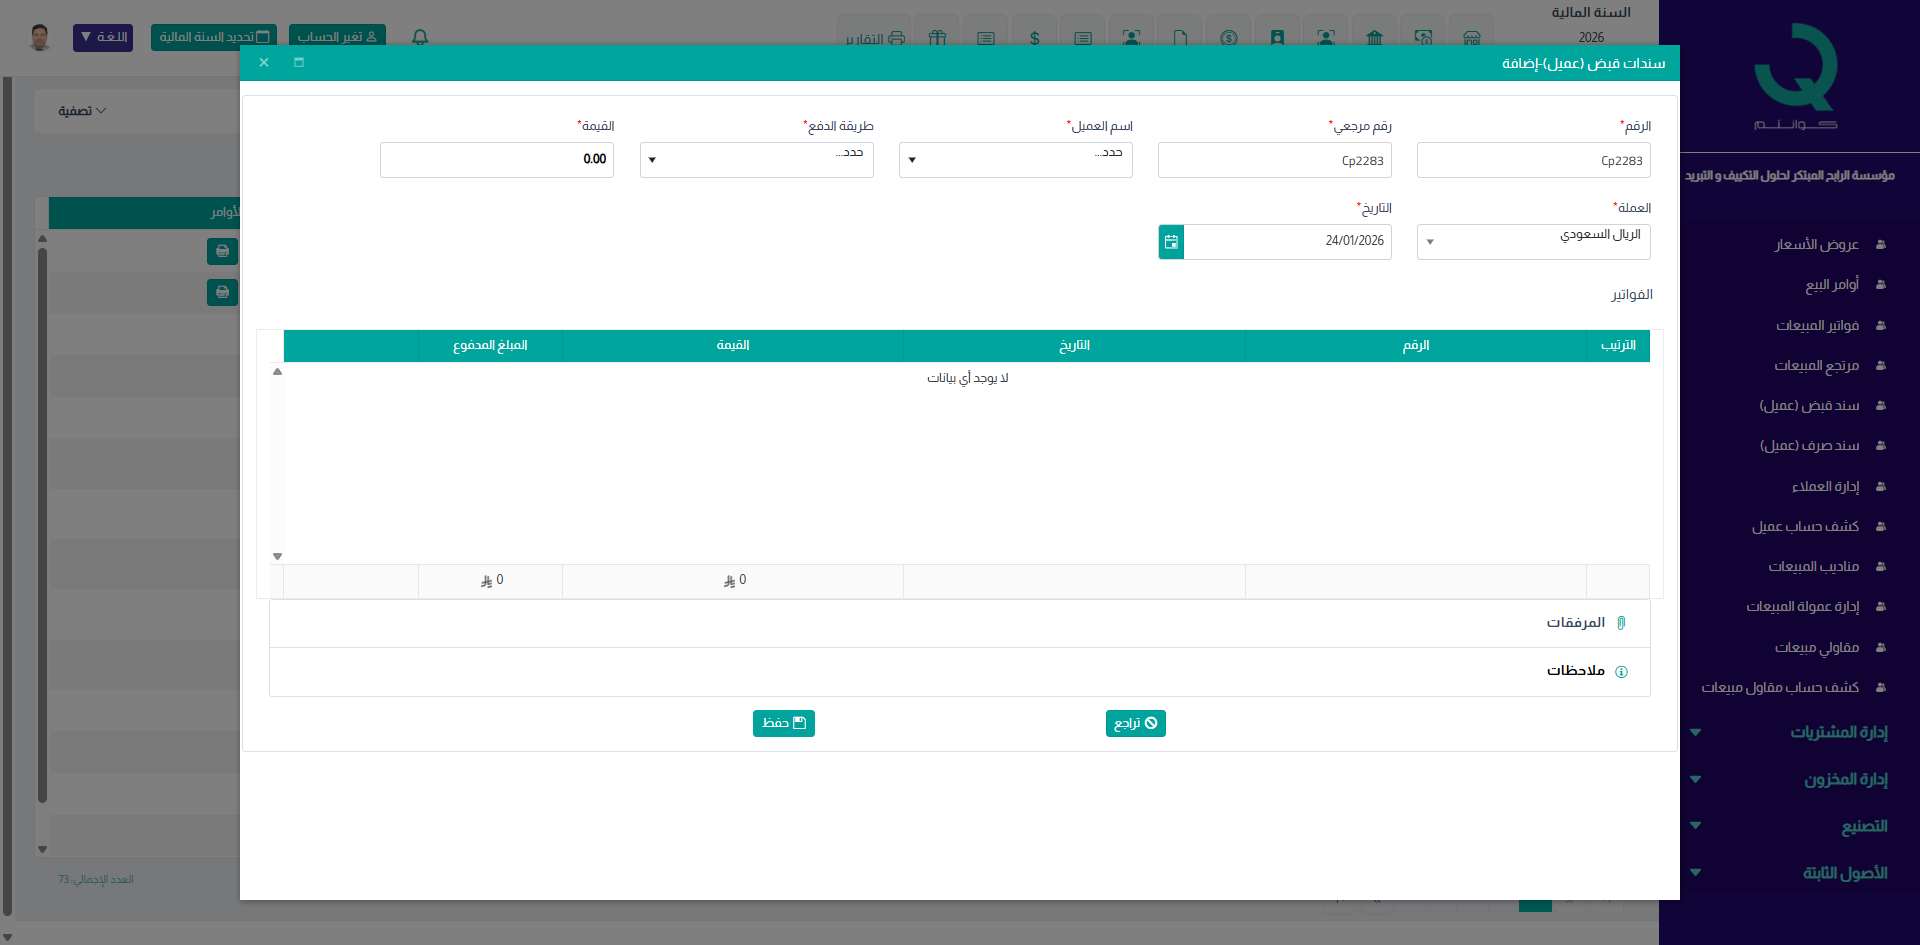1920x945 pixels.
Task: Open the customer name dropdown
Action: point(1015,160)
